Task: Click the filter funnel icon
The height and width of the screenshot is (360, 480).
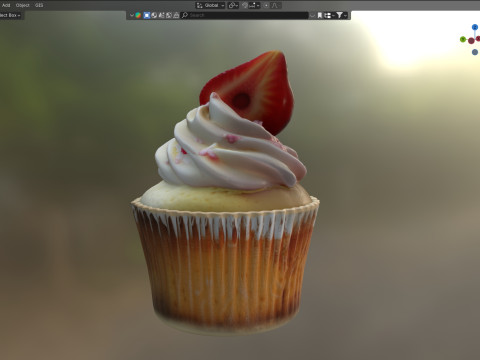Action: point(339,15)
